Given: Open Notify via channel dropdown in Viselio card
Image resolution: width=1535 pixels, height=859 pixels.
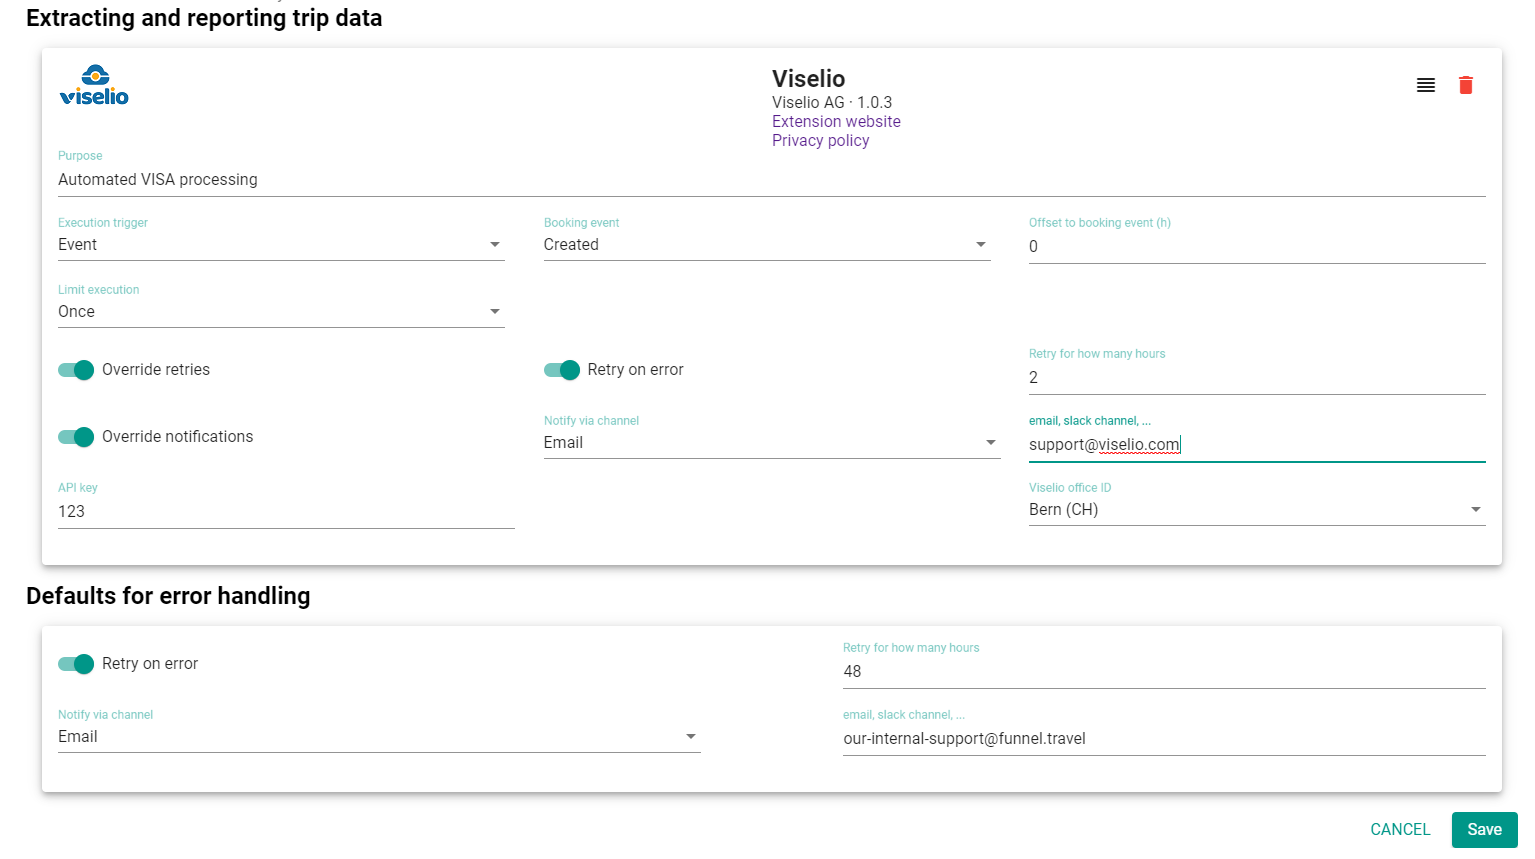Looking at the screenshot, I should pos(772,443).
